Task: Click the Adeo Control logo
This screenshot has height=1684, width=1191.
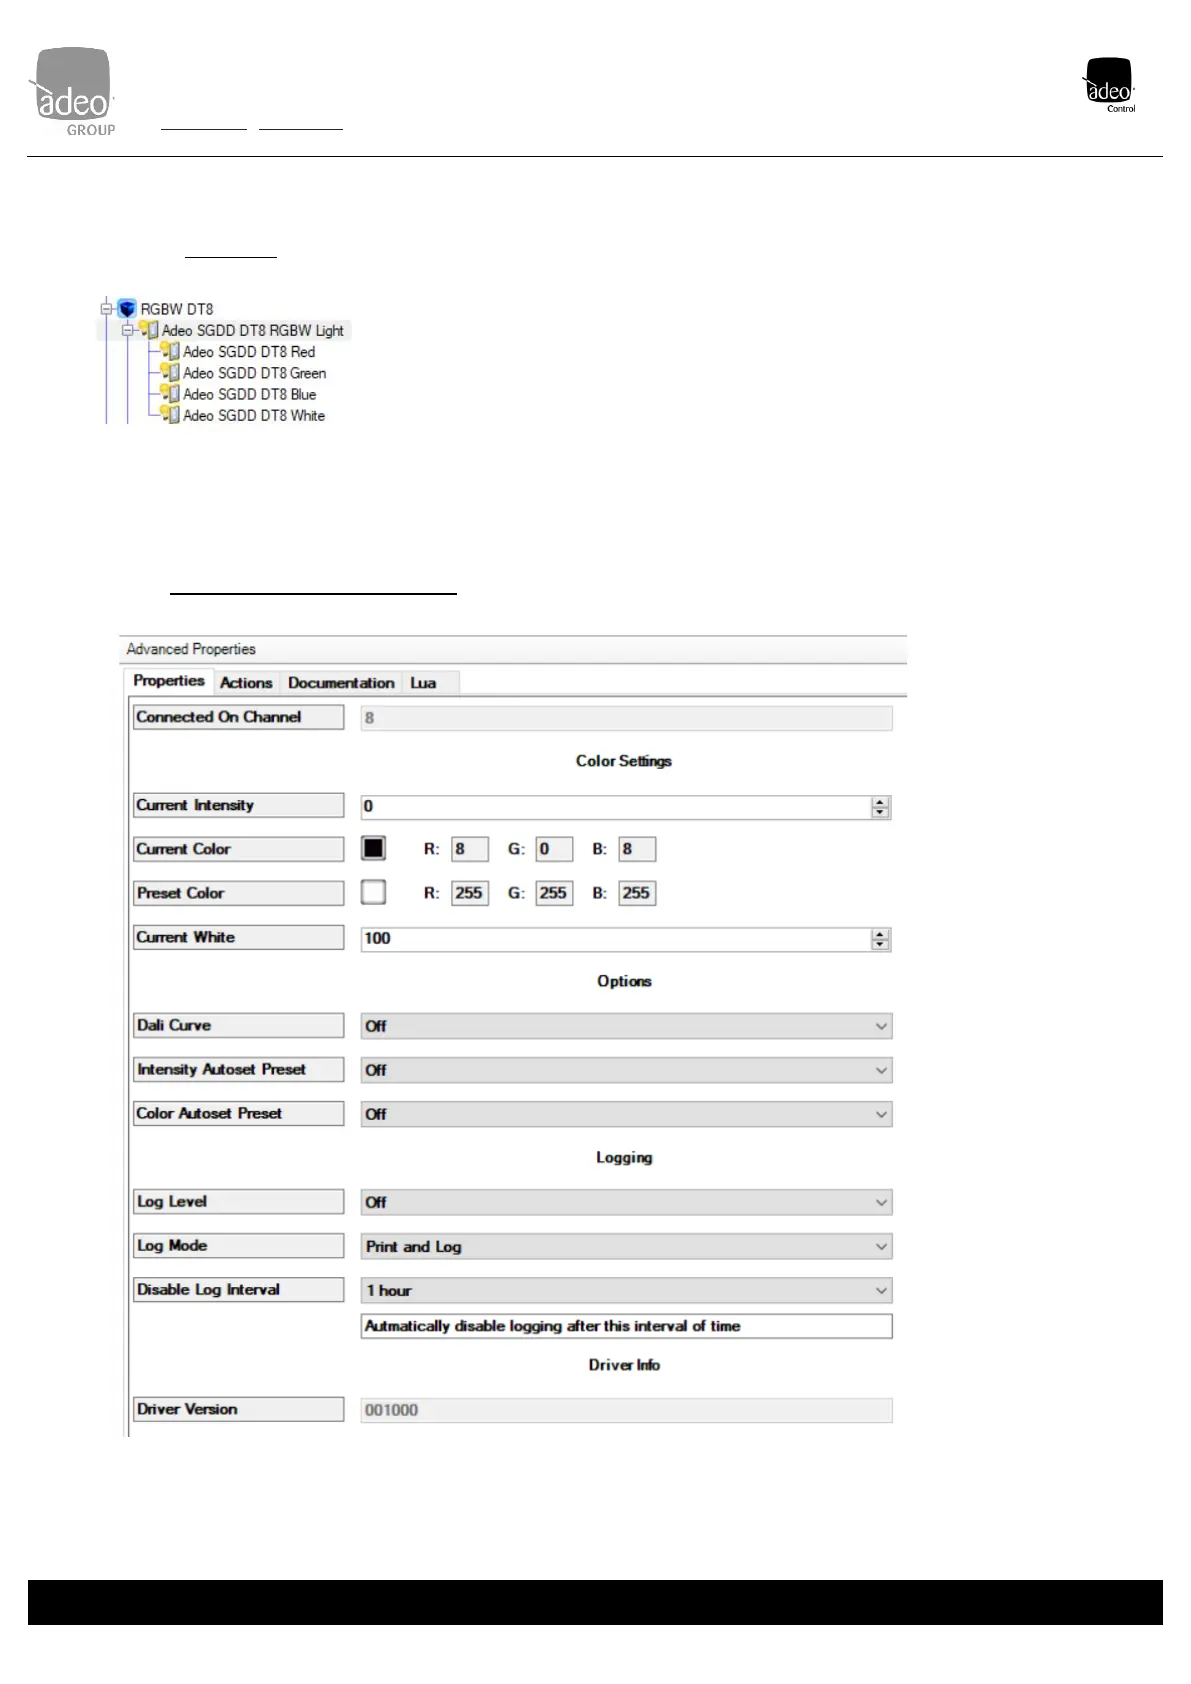Action: point(1109,85)
